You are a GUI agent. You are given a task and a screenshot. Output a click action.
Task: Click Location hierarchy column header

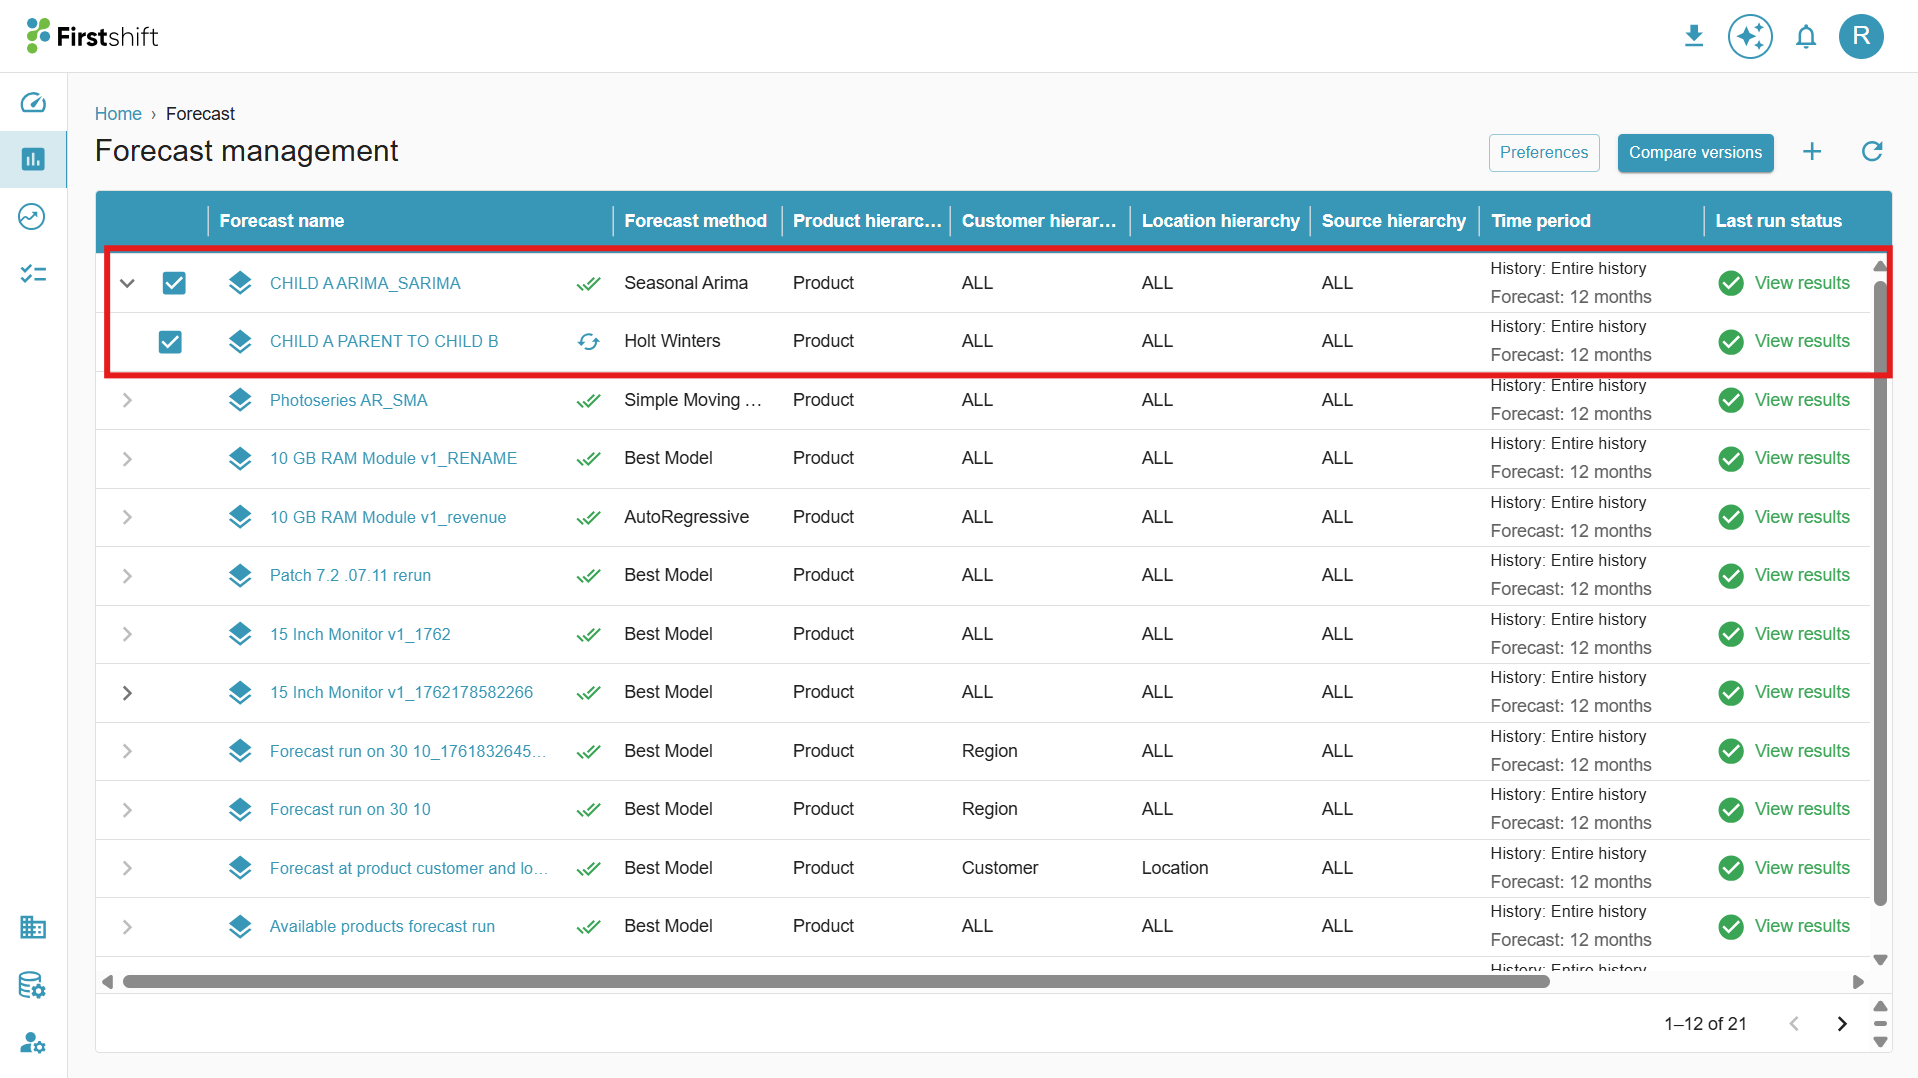coord(1220,221)
